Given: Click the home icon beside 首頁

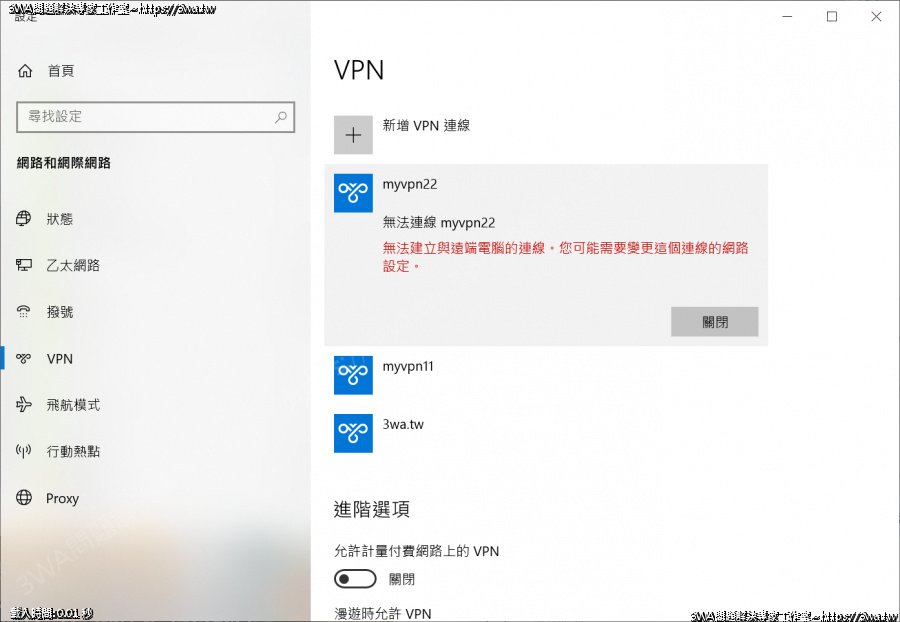Looking at the screenshot, I should [x=25, y=71].
